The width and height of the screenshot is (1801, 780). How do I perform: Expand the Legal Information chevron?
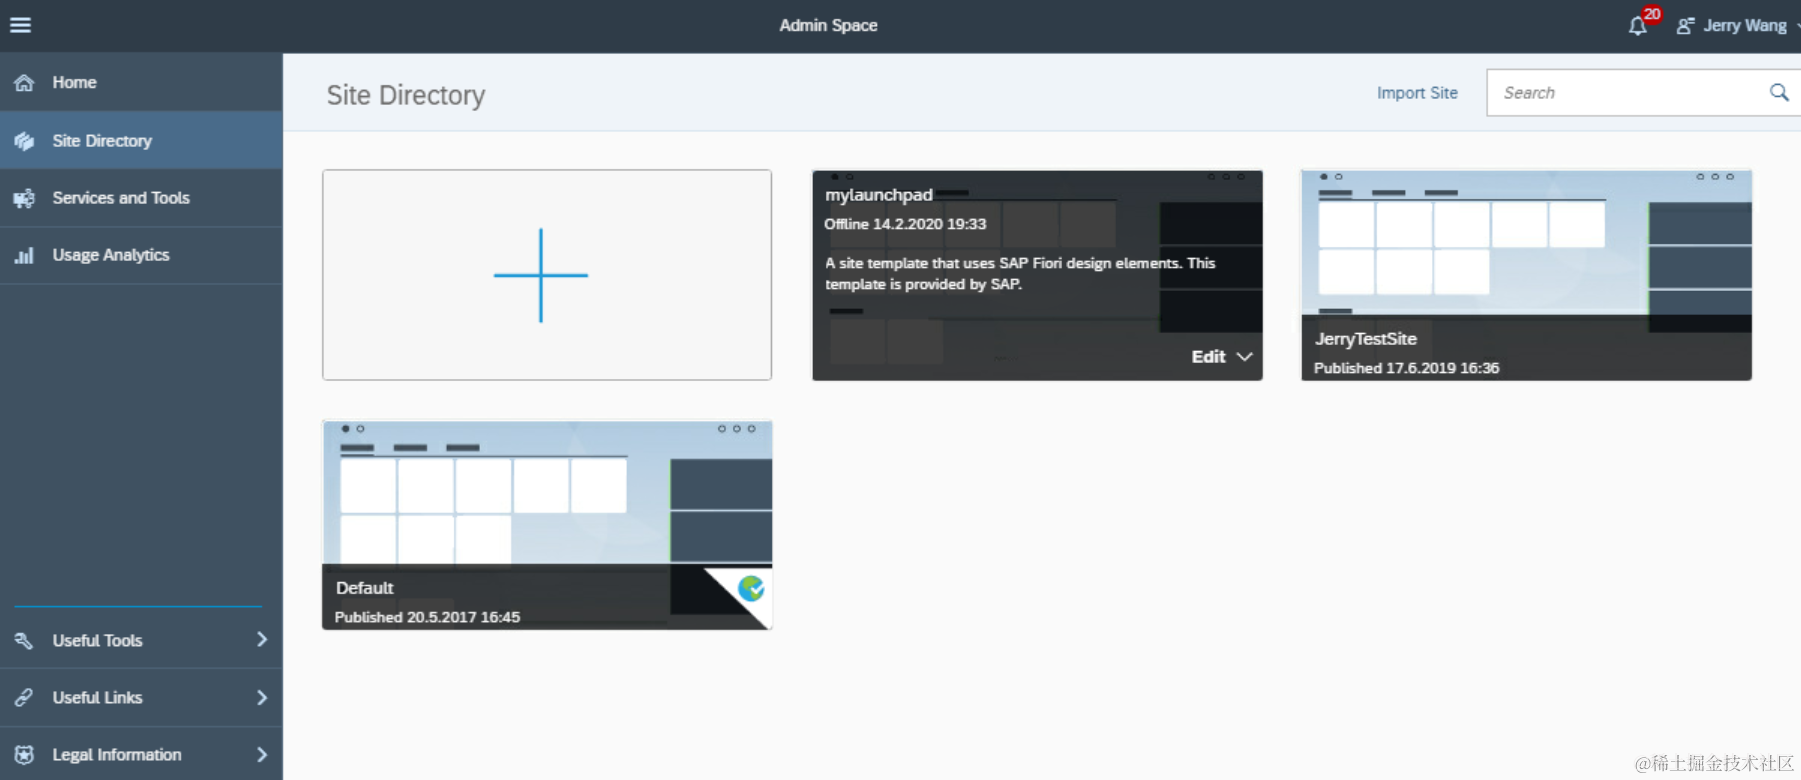[262, 754]
